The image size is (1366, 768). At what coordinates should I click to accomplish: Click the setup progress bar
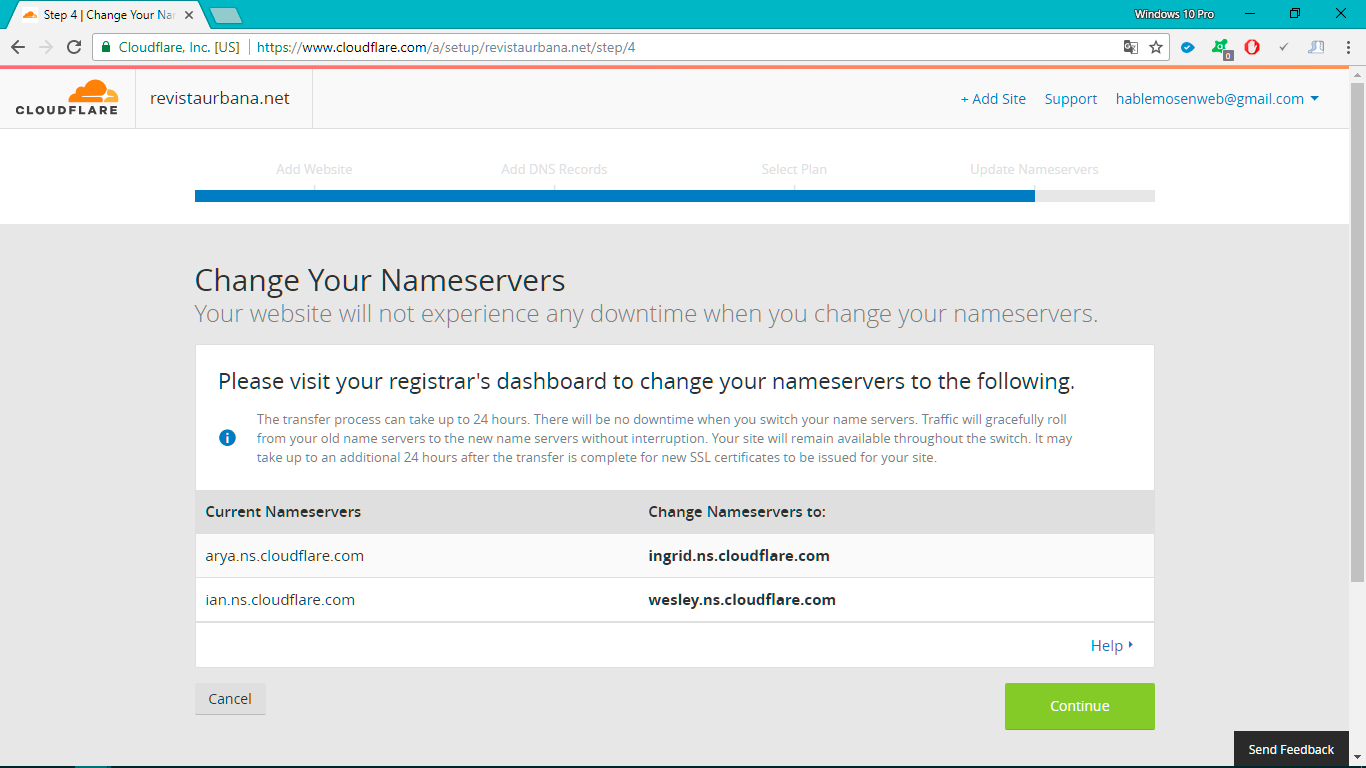coord(675,196)
